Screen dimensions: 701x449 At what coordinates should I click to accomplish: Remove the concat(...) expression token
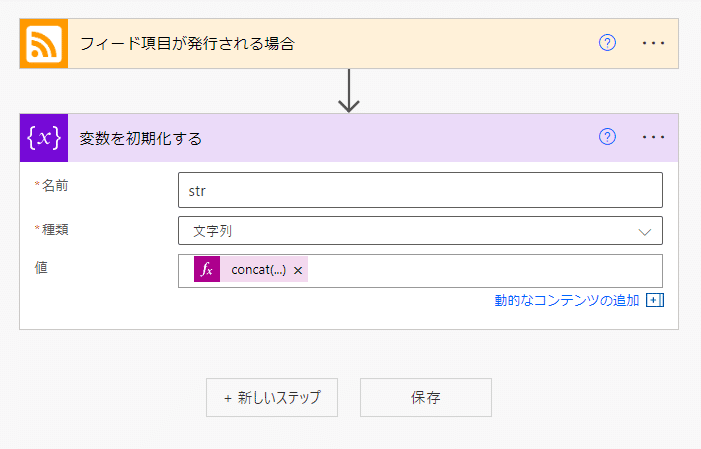pyautogui.click(x=298, y=271)
